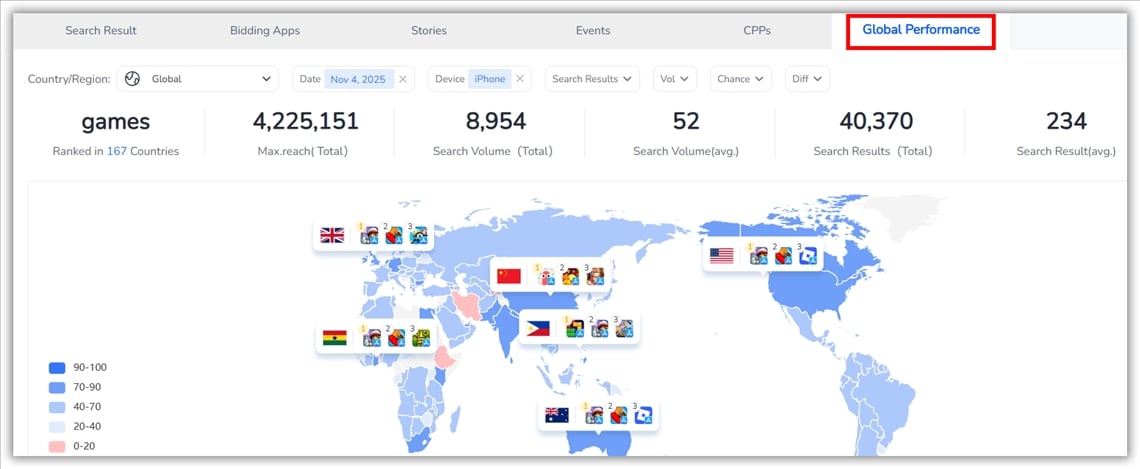This screenshot has height=469, width=1140.
Task: Click the 'games' keyword heading
Action: [x=116, y=122]
